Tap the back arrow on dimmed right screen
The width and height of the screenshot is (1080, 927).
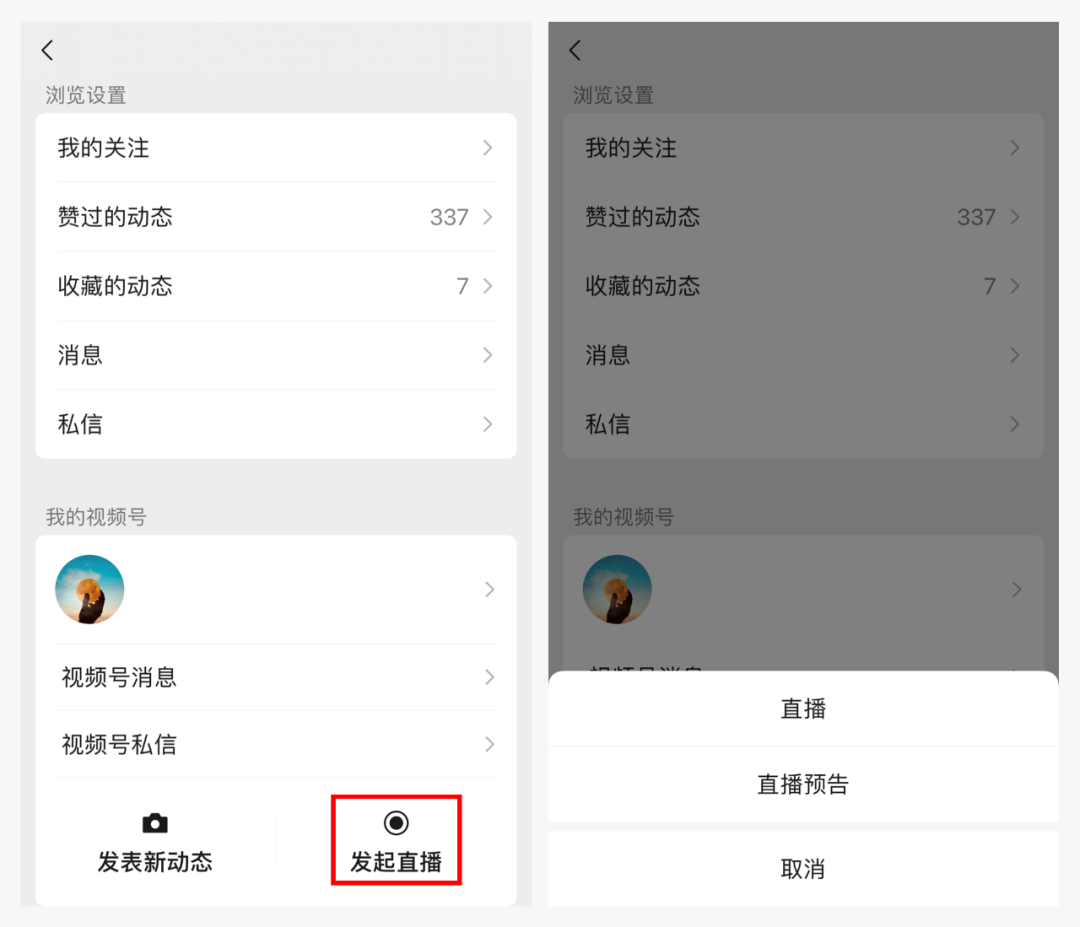[x=575, y=50]
